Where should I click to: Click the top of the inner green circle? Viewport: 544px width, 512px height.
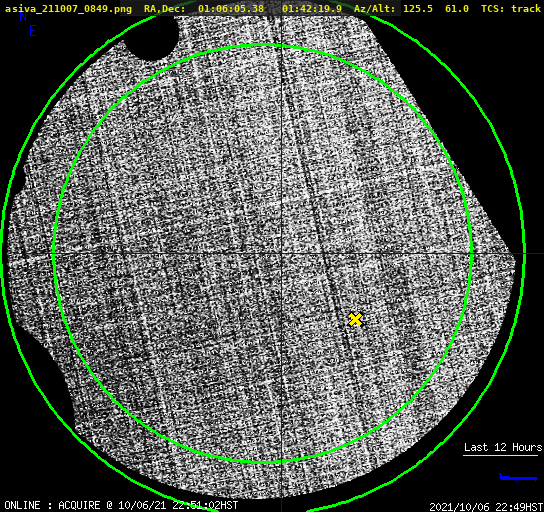(263, 44)
